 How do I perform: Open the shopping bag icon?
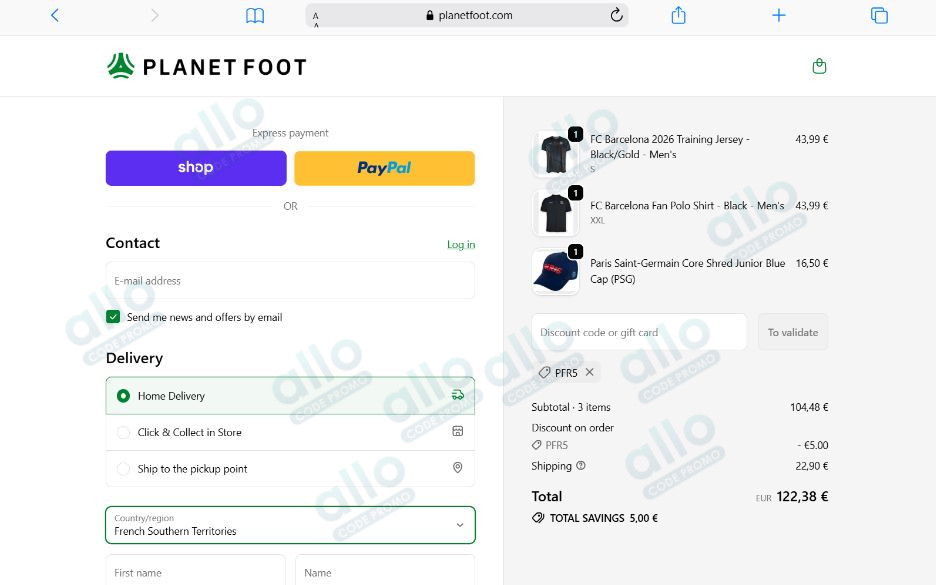pos(819,65)
